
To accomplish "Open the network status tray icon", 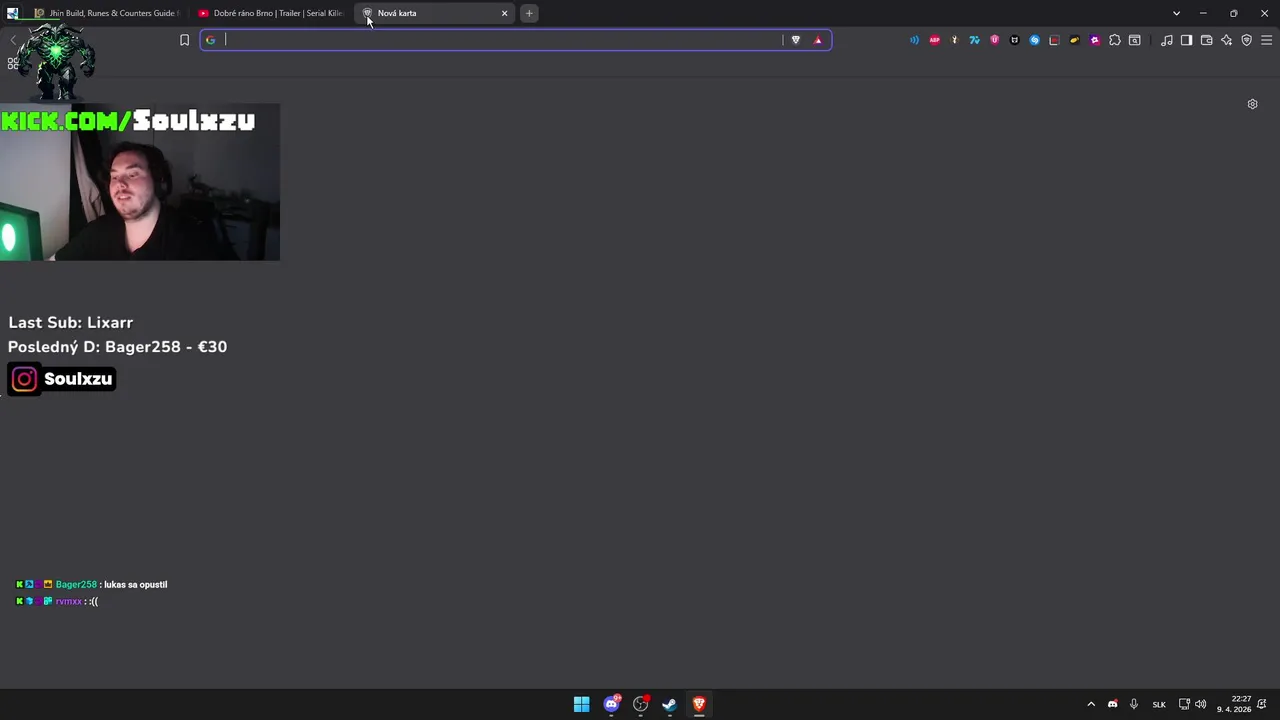I will pos(1184,704).
